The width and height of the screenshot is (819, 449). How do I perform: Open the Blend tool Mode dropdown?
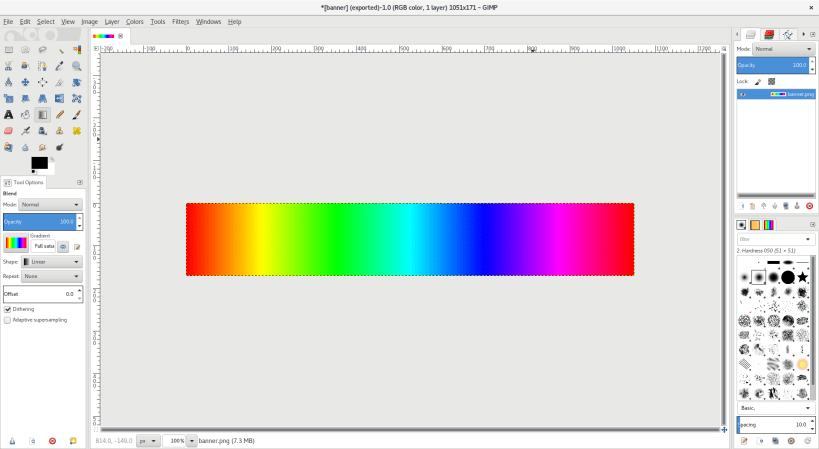[51, 205]
